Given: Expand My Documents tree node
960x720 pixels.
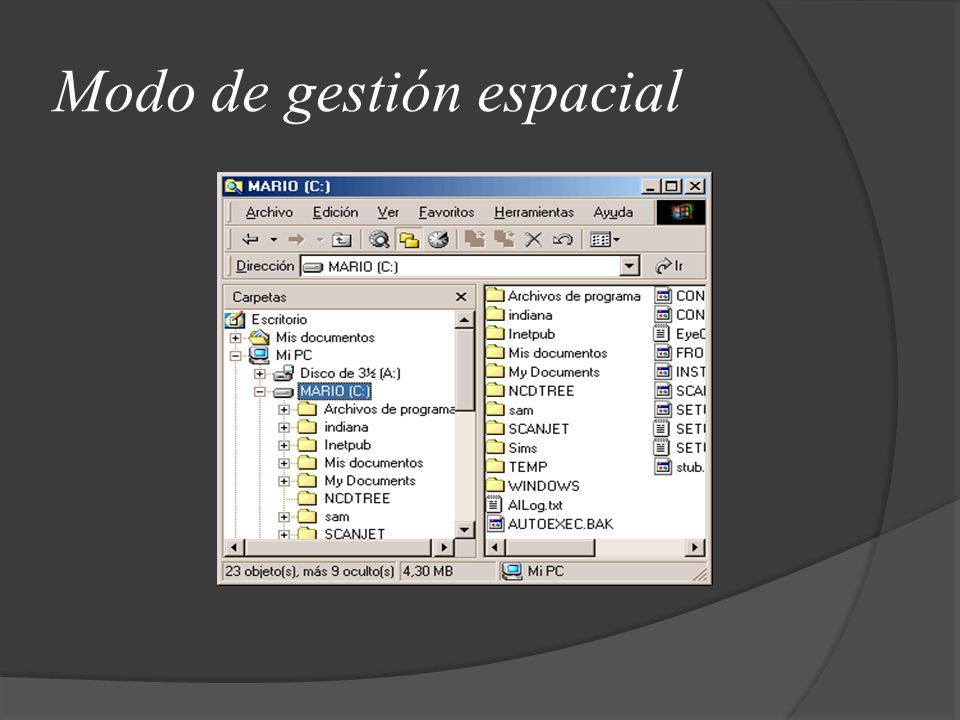Looking at the screenshot, I should click(x=284, y=481).
